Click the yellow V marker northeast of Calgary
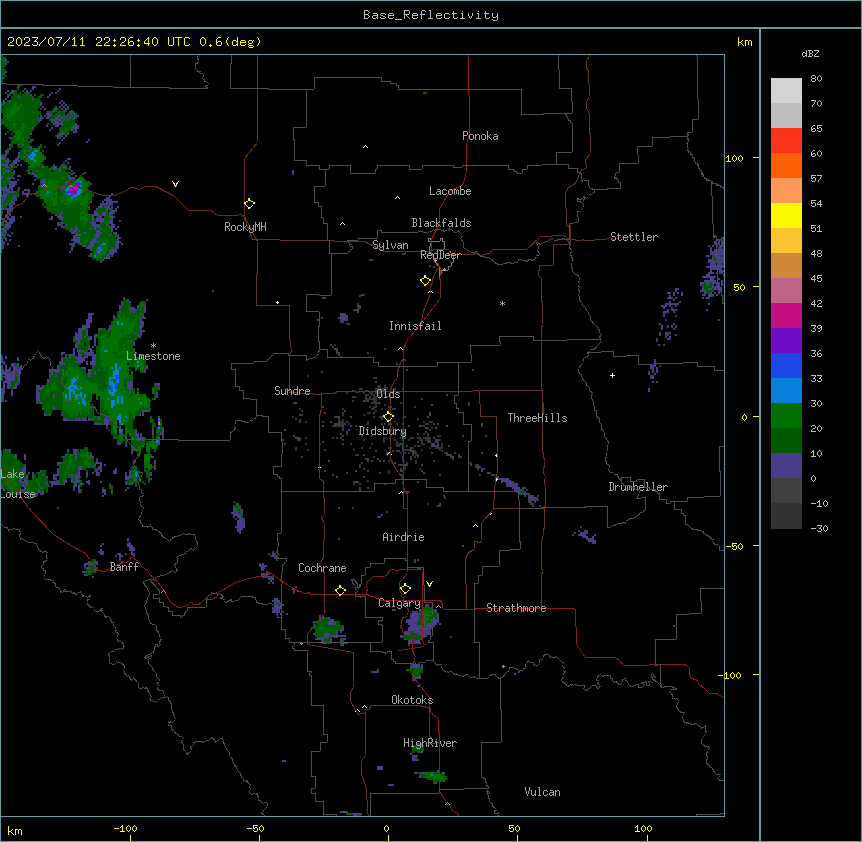This screenshot has height=842, width=862. [x=429, y=584]
